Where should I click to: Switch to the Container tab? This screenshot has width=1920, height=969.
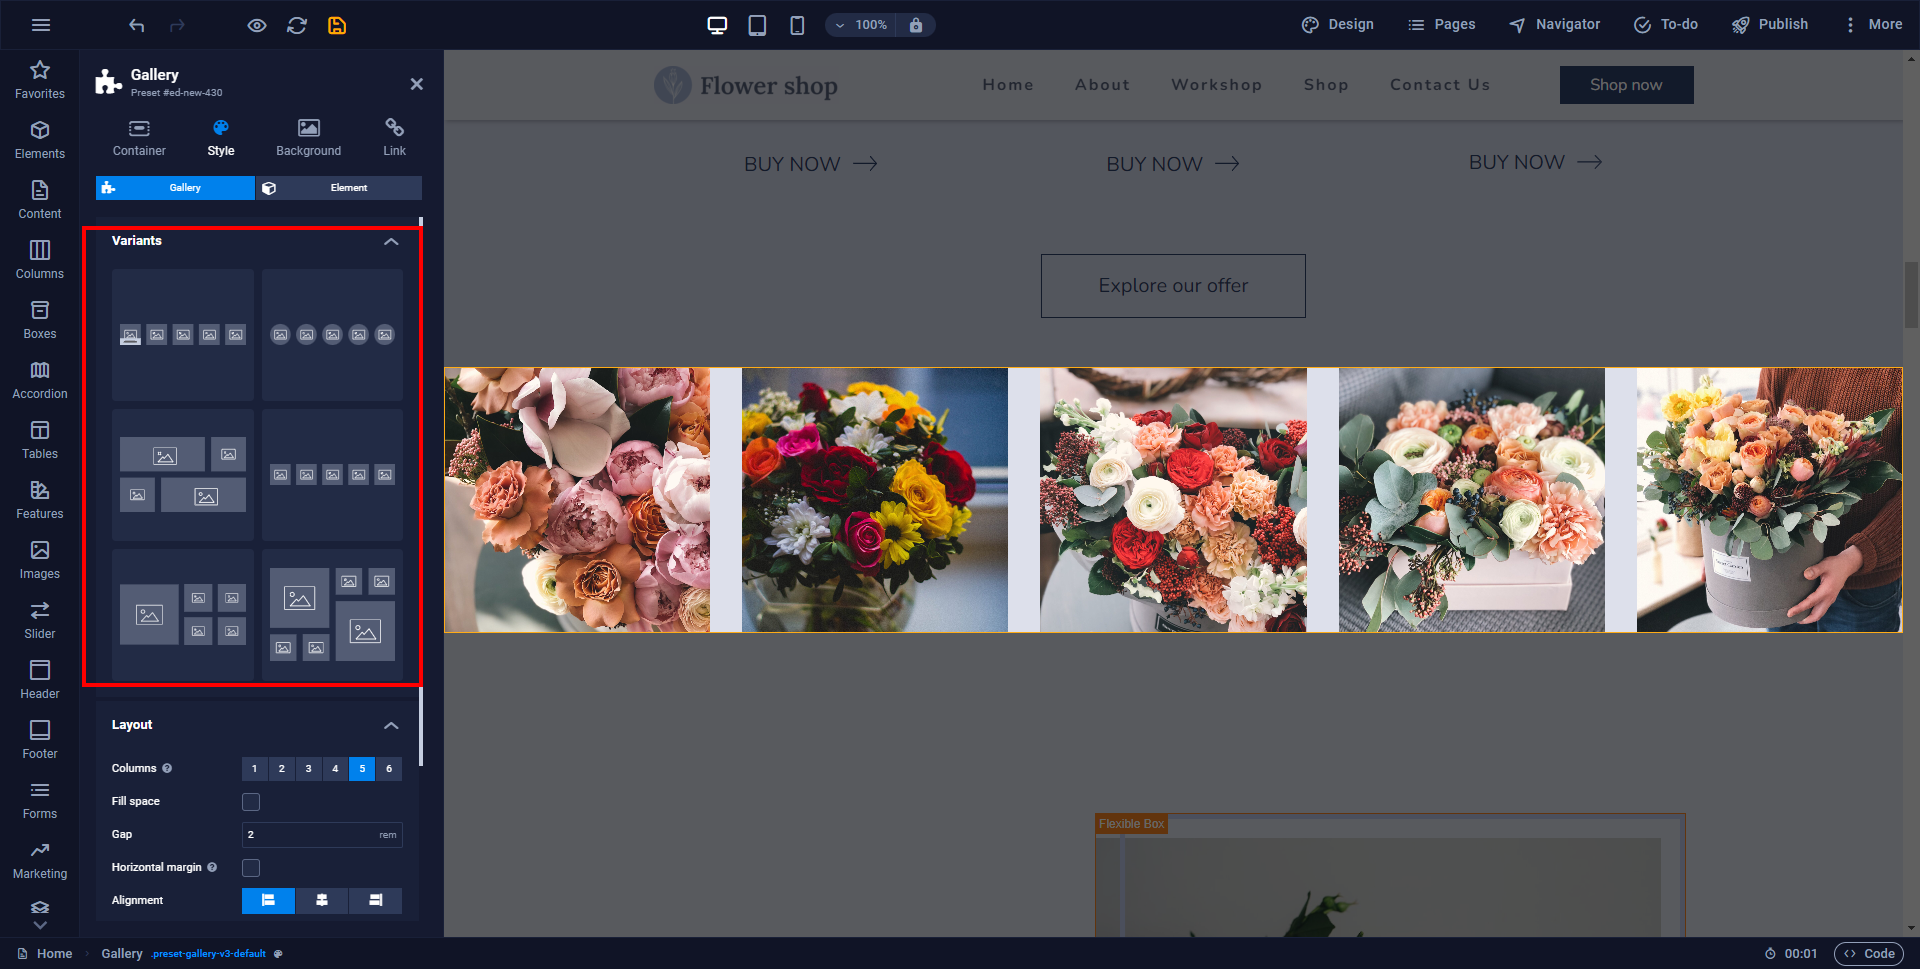(139, 138)
